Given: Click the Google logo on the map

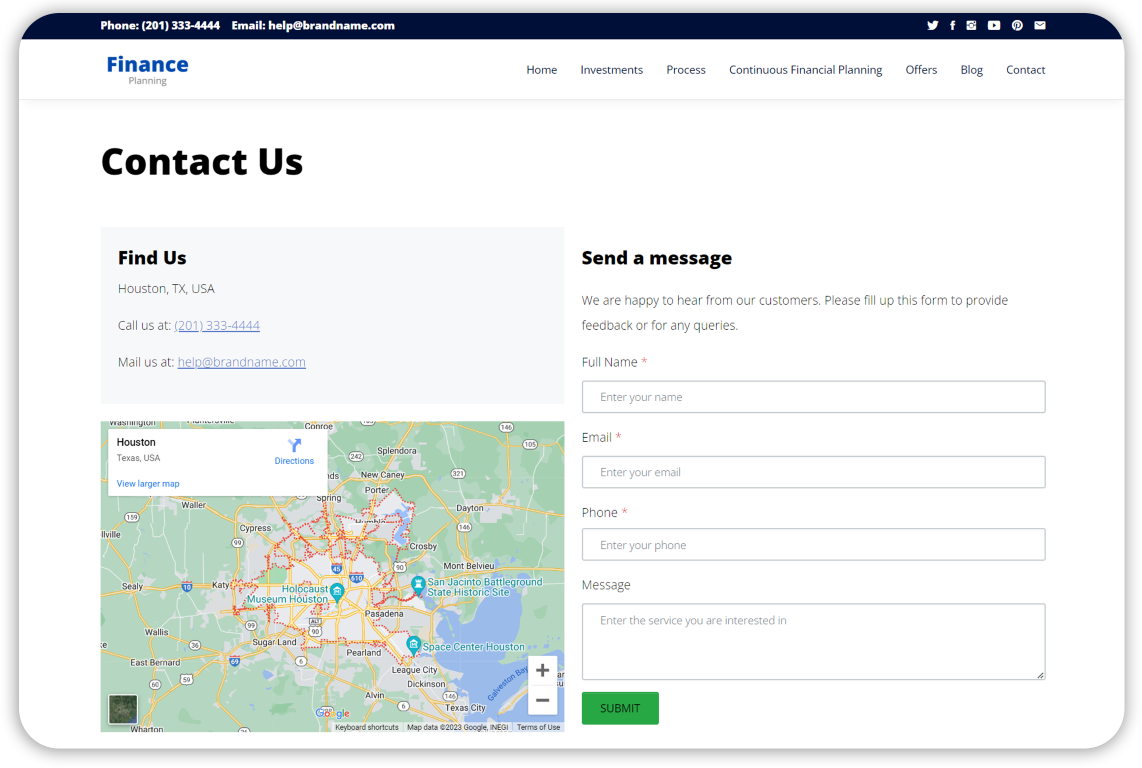Looking at the screenshot, I should pos(333,713).
